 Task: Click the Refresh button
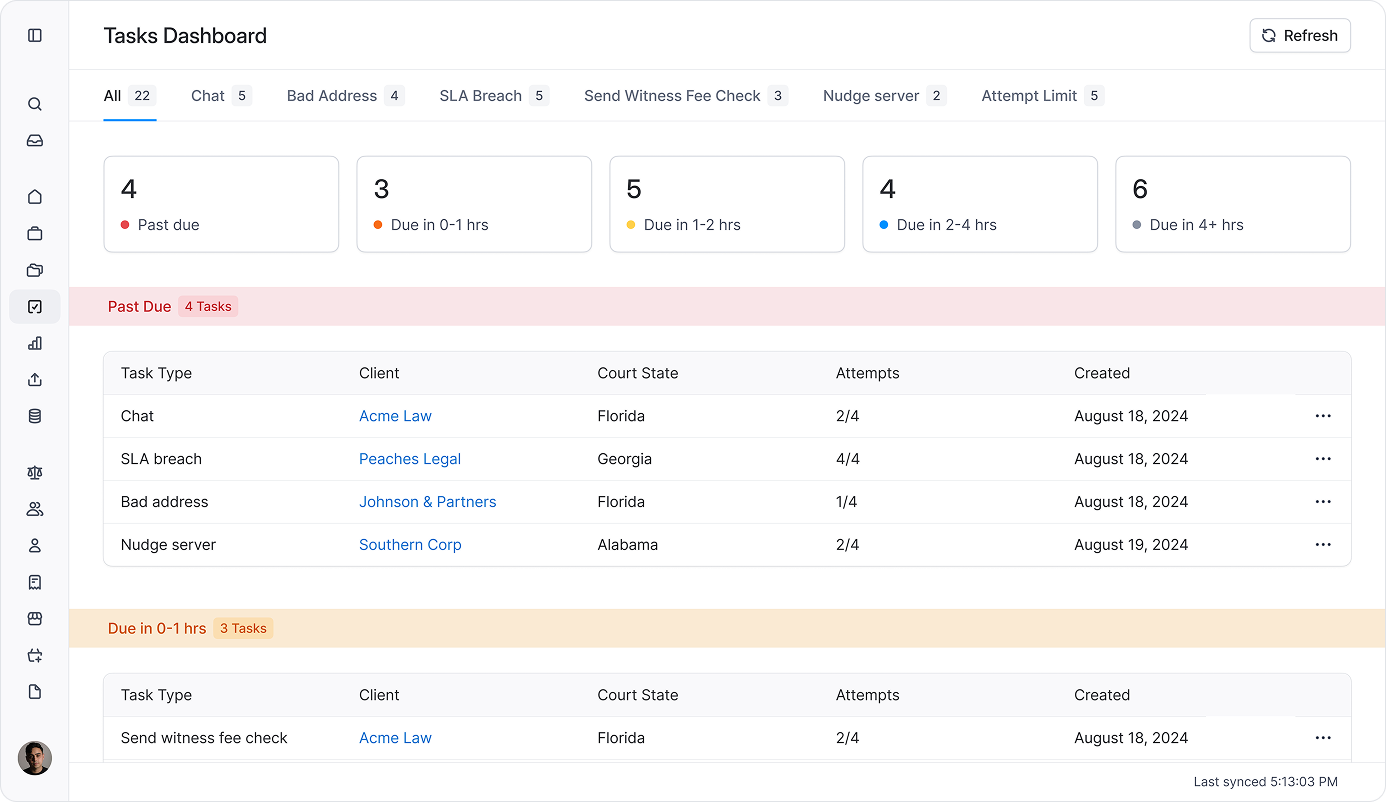[x=1299, y=35]
